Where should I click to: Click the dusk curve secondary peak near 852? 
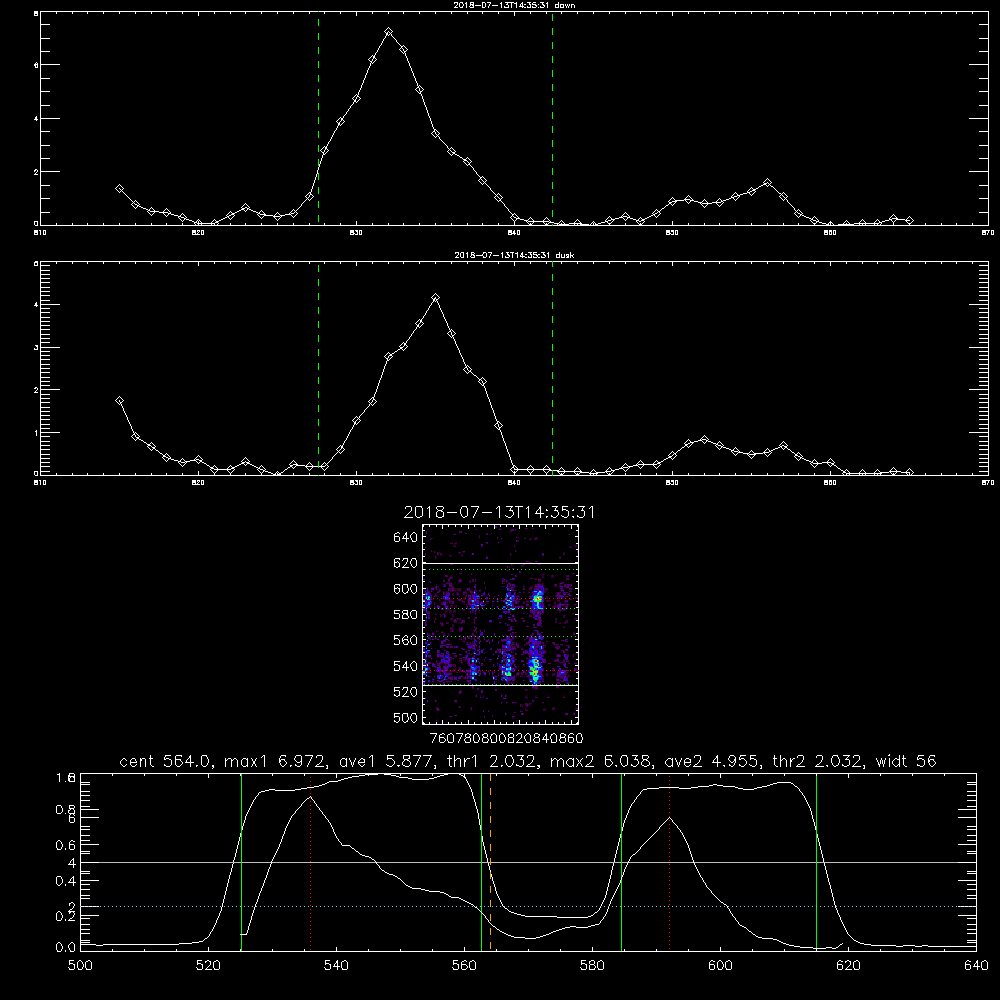point(704,439)
